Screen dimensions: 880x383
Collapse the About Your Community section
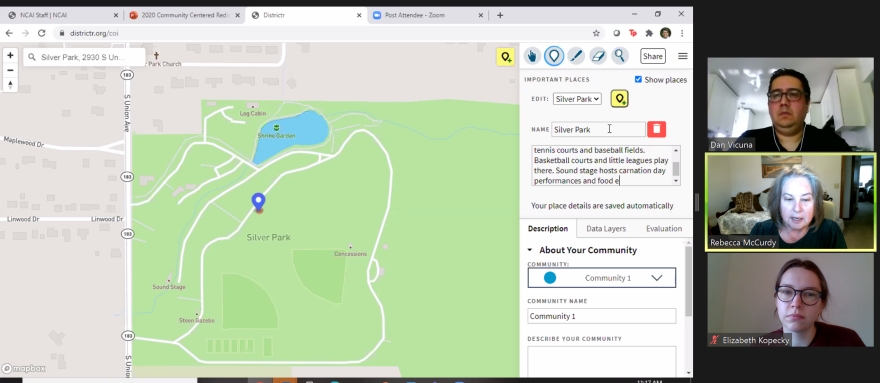[x=529, y=250]
